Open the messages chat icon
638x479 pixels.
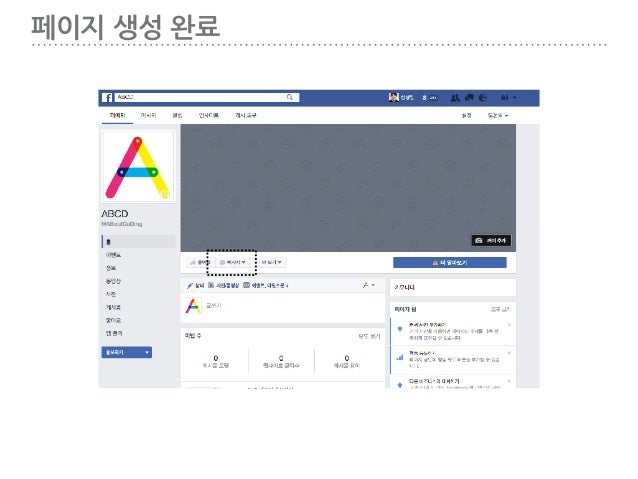coord(469,98)
